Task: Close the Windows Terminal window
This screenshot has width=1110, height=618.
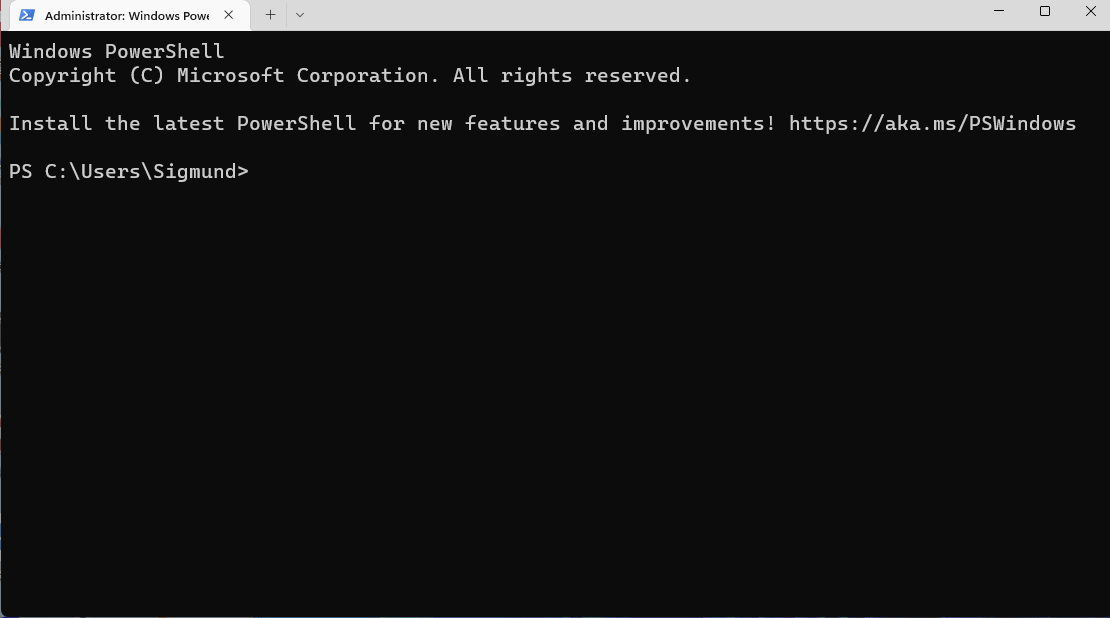Action: coord(1090,11)
